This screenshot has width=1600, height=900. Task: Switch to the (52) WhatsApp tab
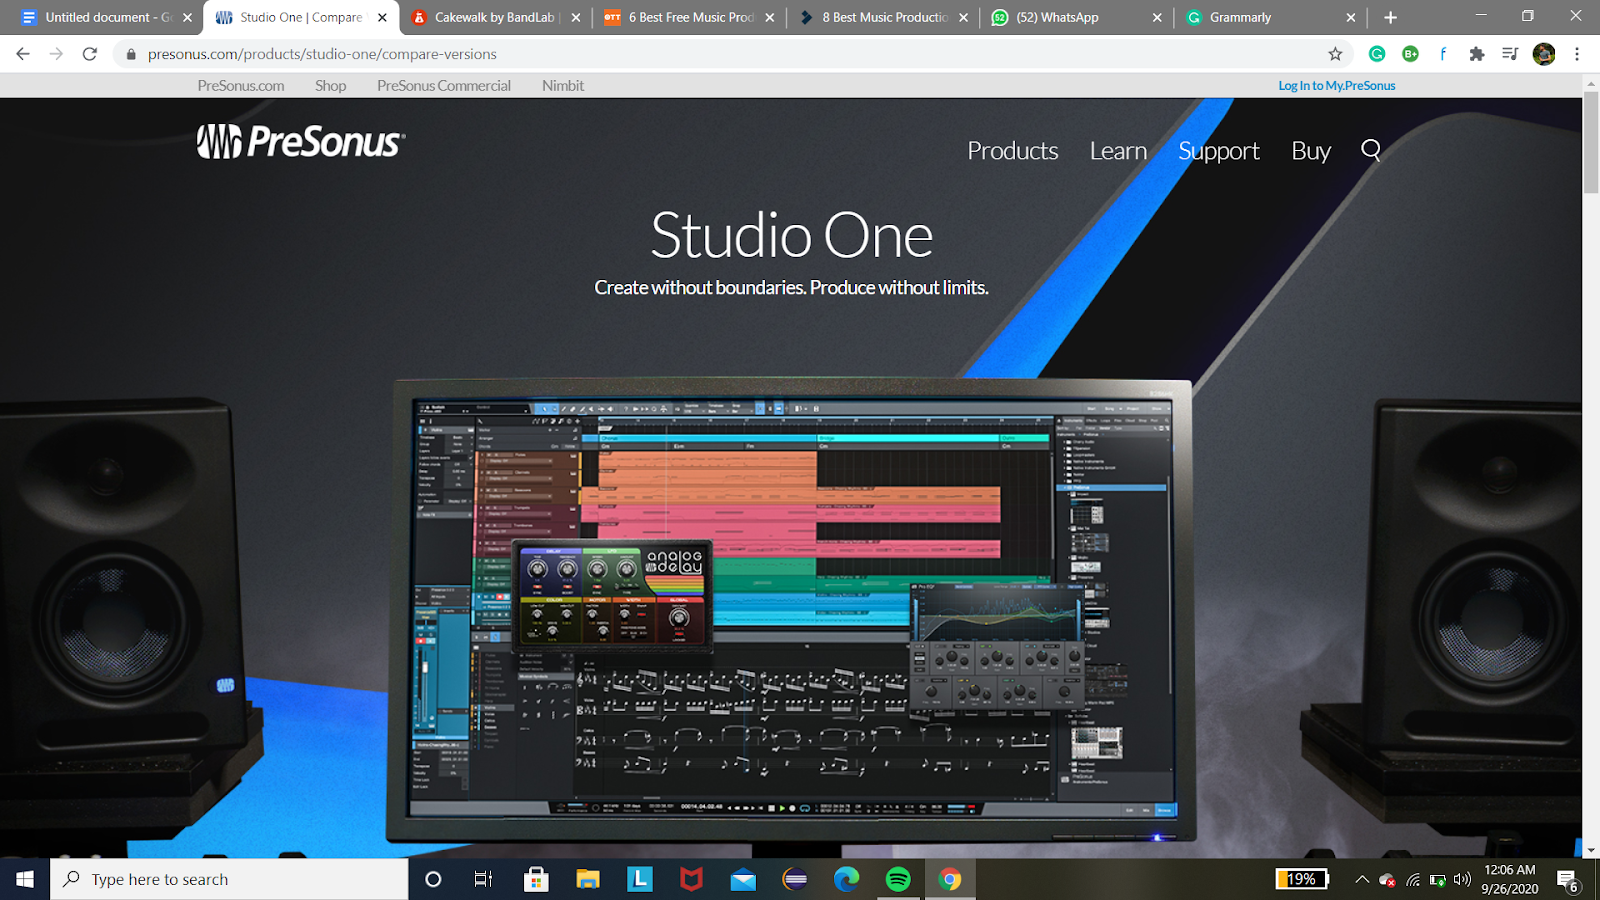click(1076, 17)
